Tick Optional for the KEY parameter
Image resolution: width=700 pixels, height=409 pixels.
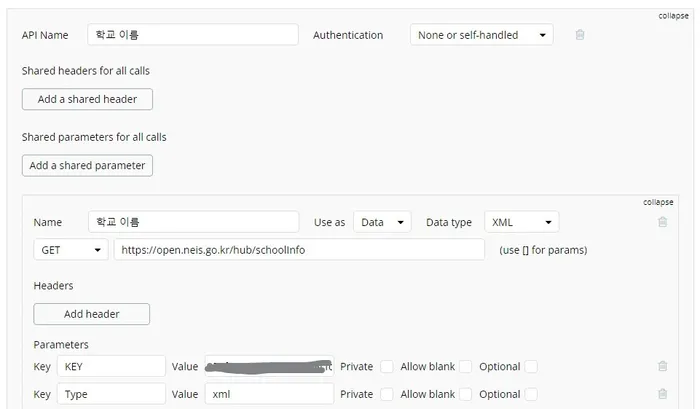tap(532, 367)
